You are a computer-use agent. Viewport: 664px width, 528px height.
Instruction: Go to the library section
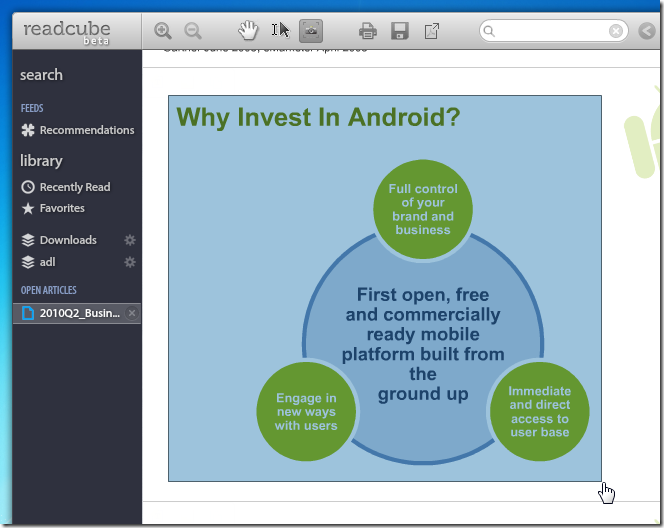pyautogui.click(x=41, y=161)
